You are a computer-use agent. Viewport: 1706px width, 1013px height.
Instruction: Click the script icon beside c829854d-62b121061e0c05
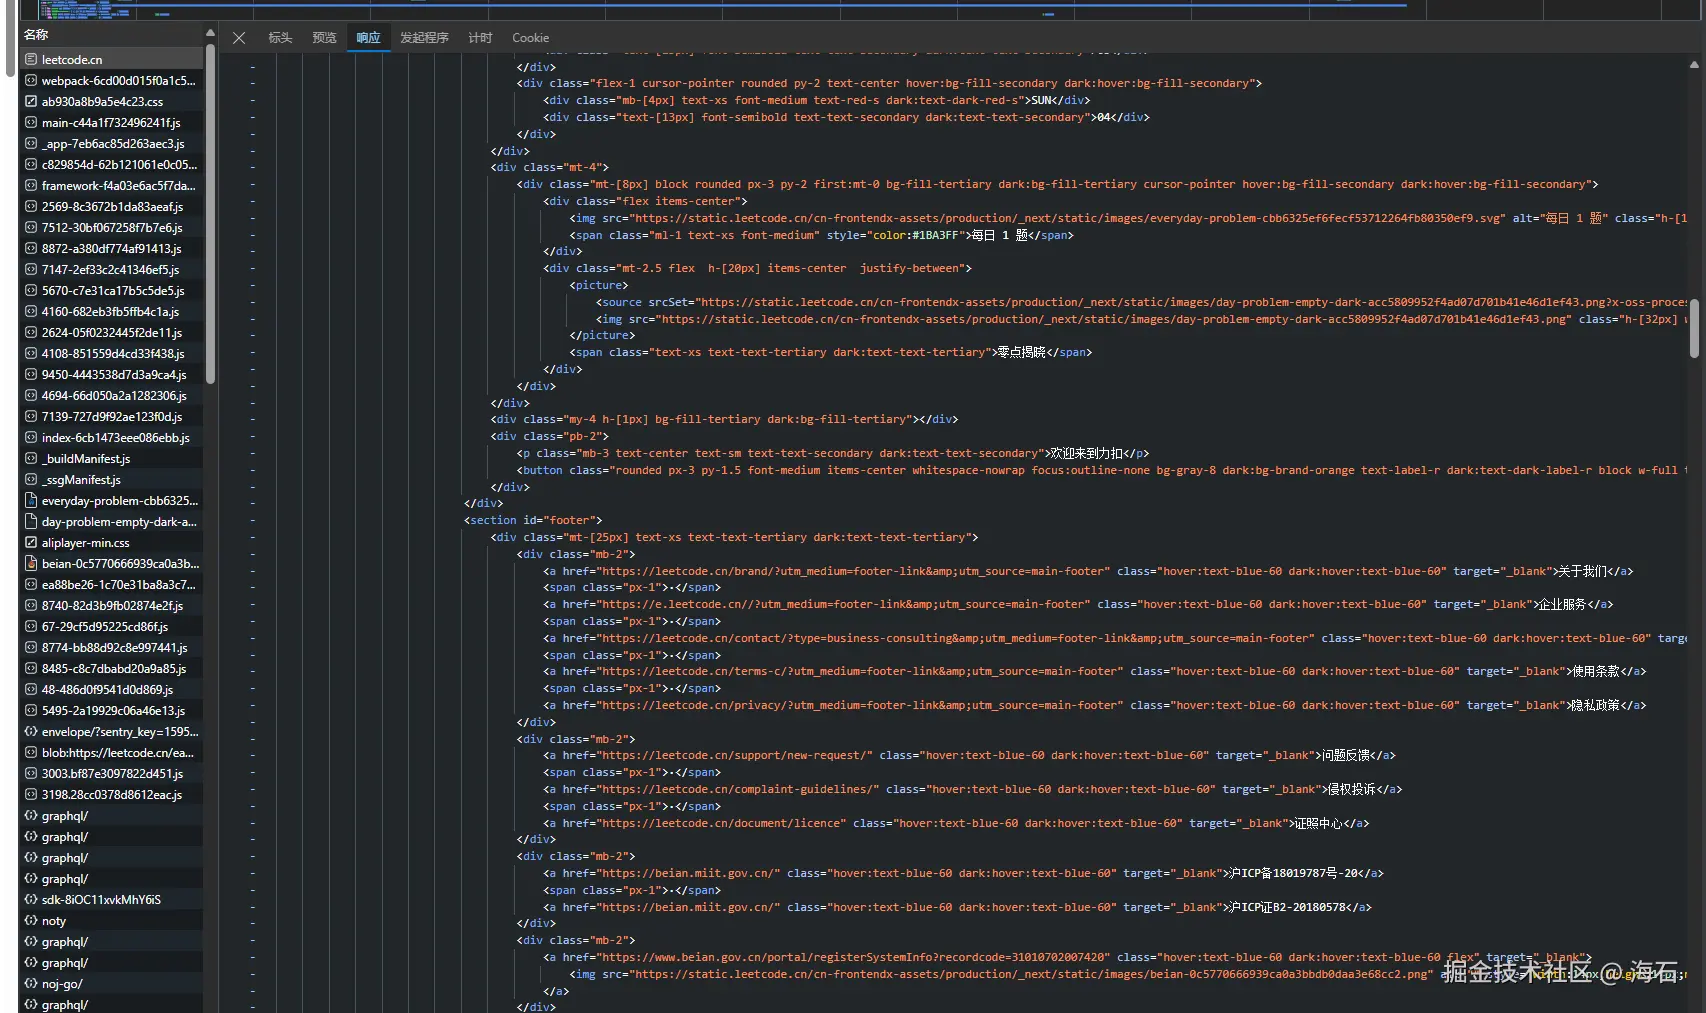pos(31,165)
